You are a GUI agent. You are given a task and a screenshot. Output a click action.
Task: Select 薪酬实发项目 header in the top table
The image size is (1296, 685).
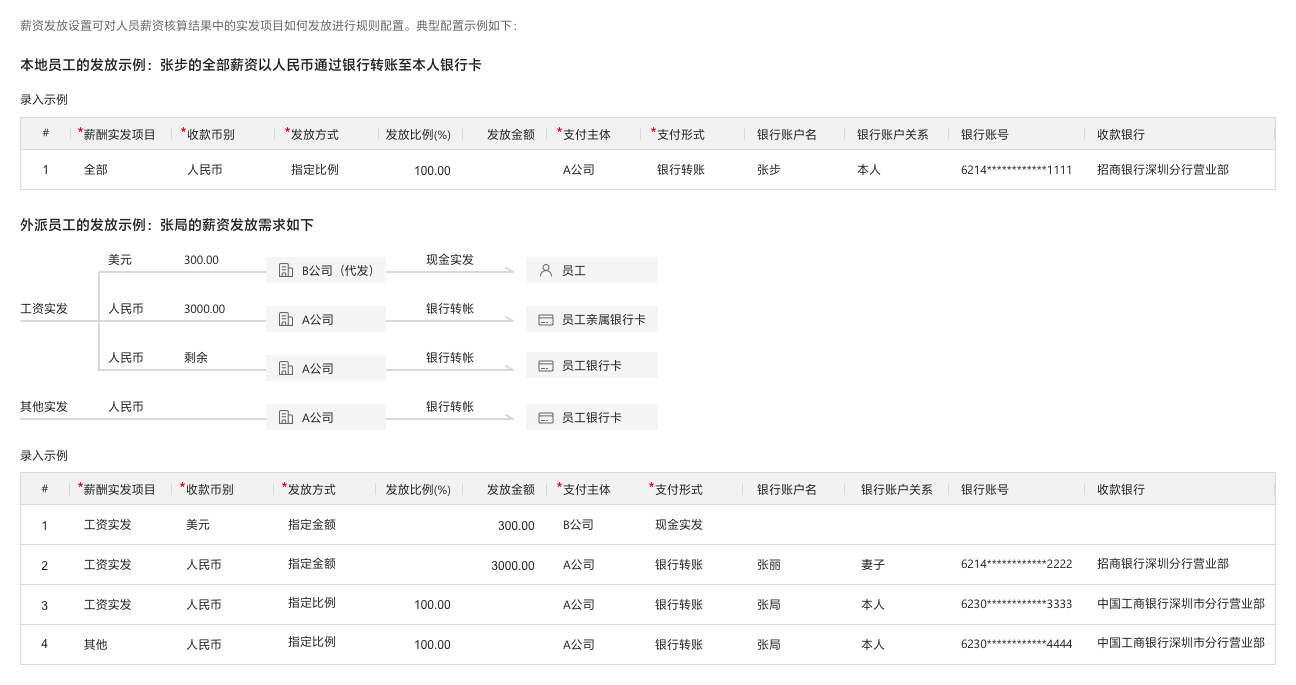point(119,134)
